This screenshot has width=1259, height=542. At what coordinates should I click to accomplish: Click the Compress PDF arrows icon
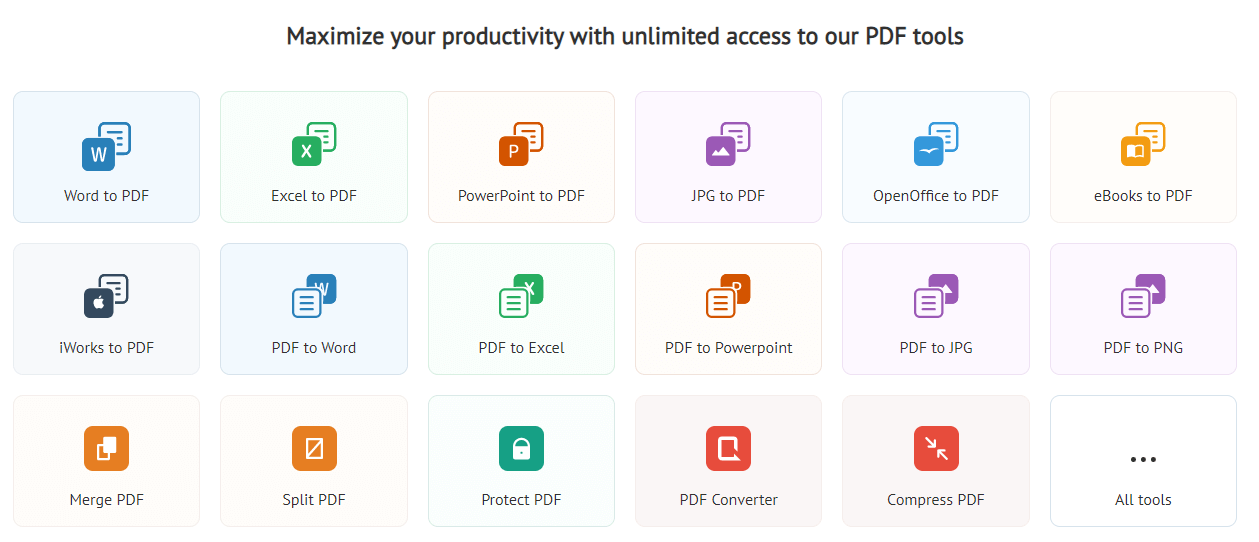tap(936, 448)
